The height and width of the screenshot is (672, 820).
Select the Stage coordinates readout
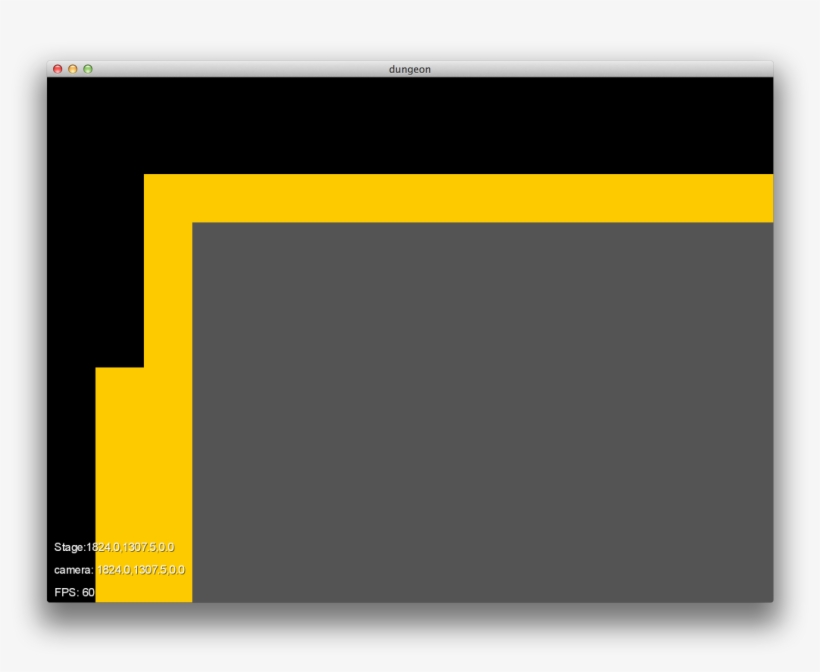114,547
